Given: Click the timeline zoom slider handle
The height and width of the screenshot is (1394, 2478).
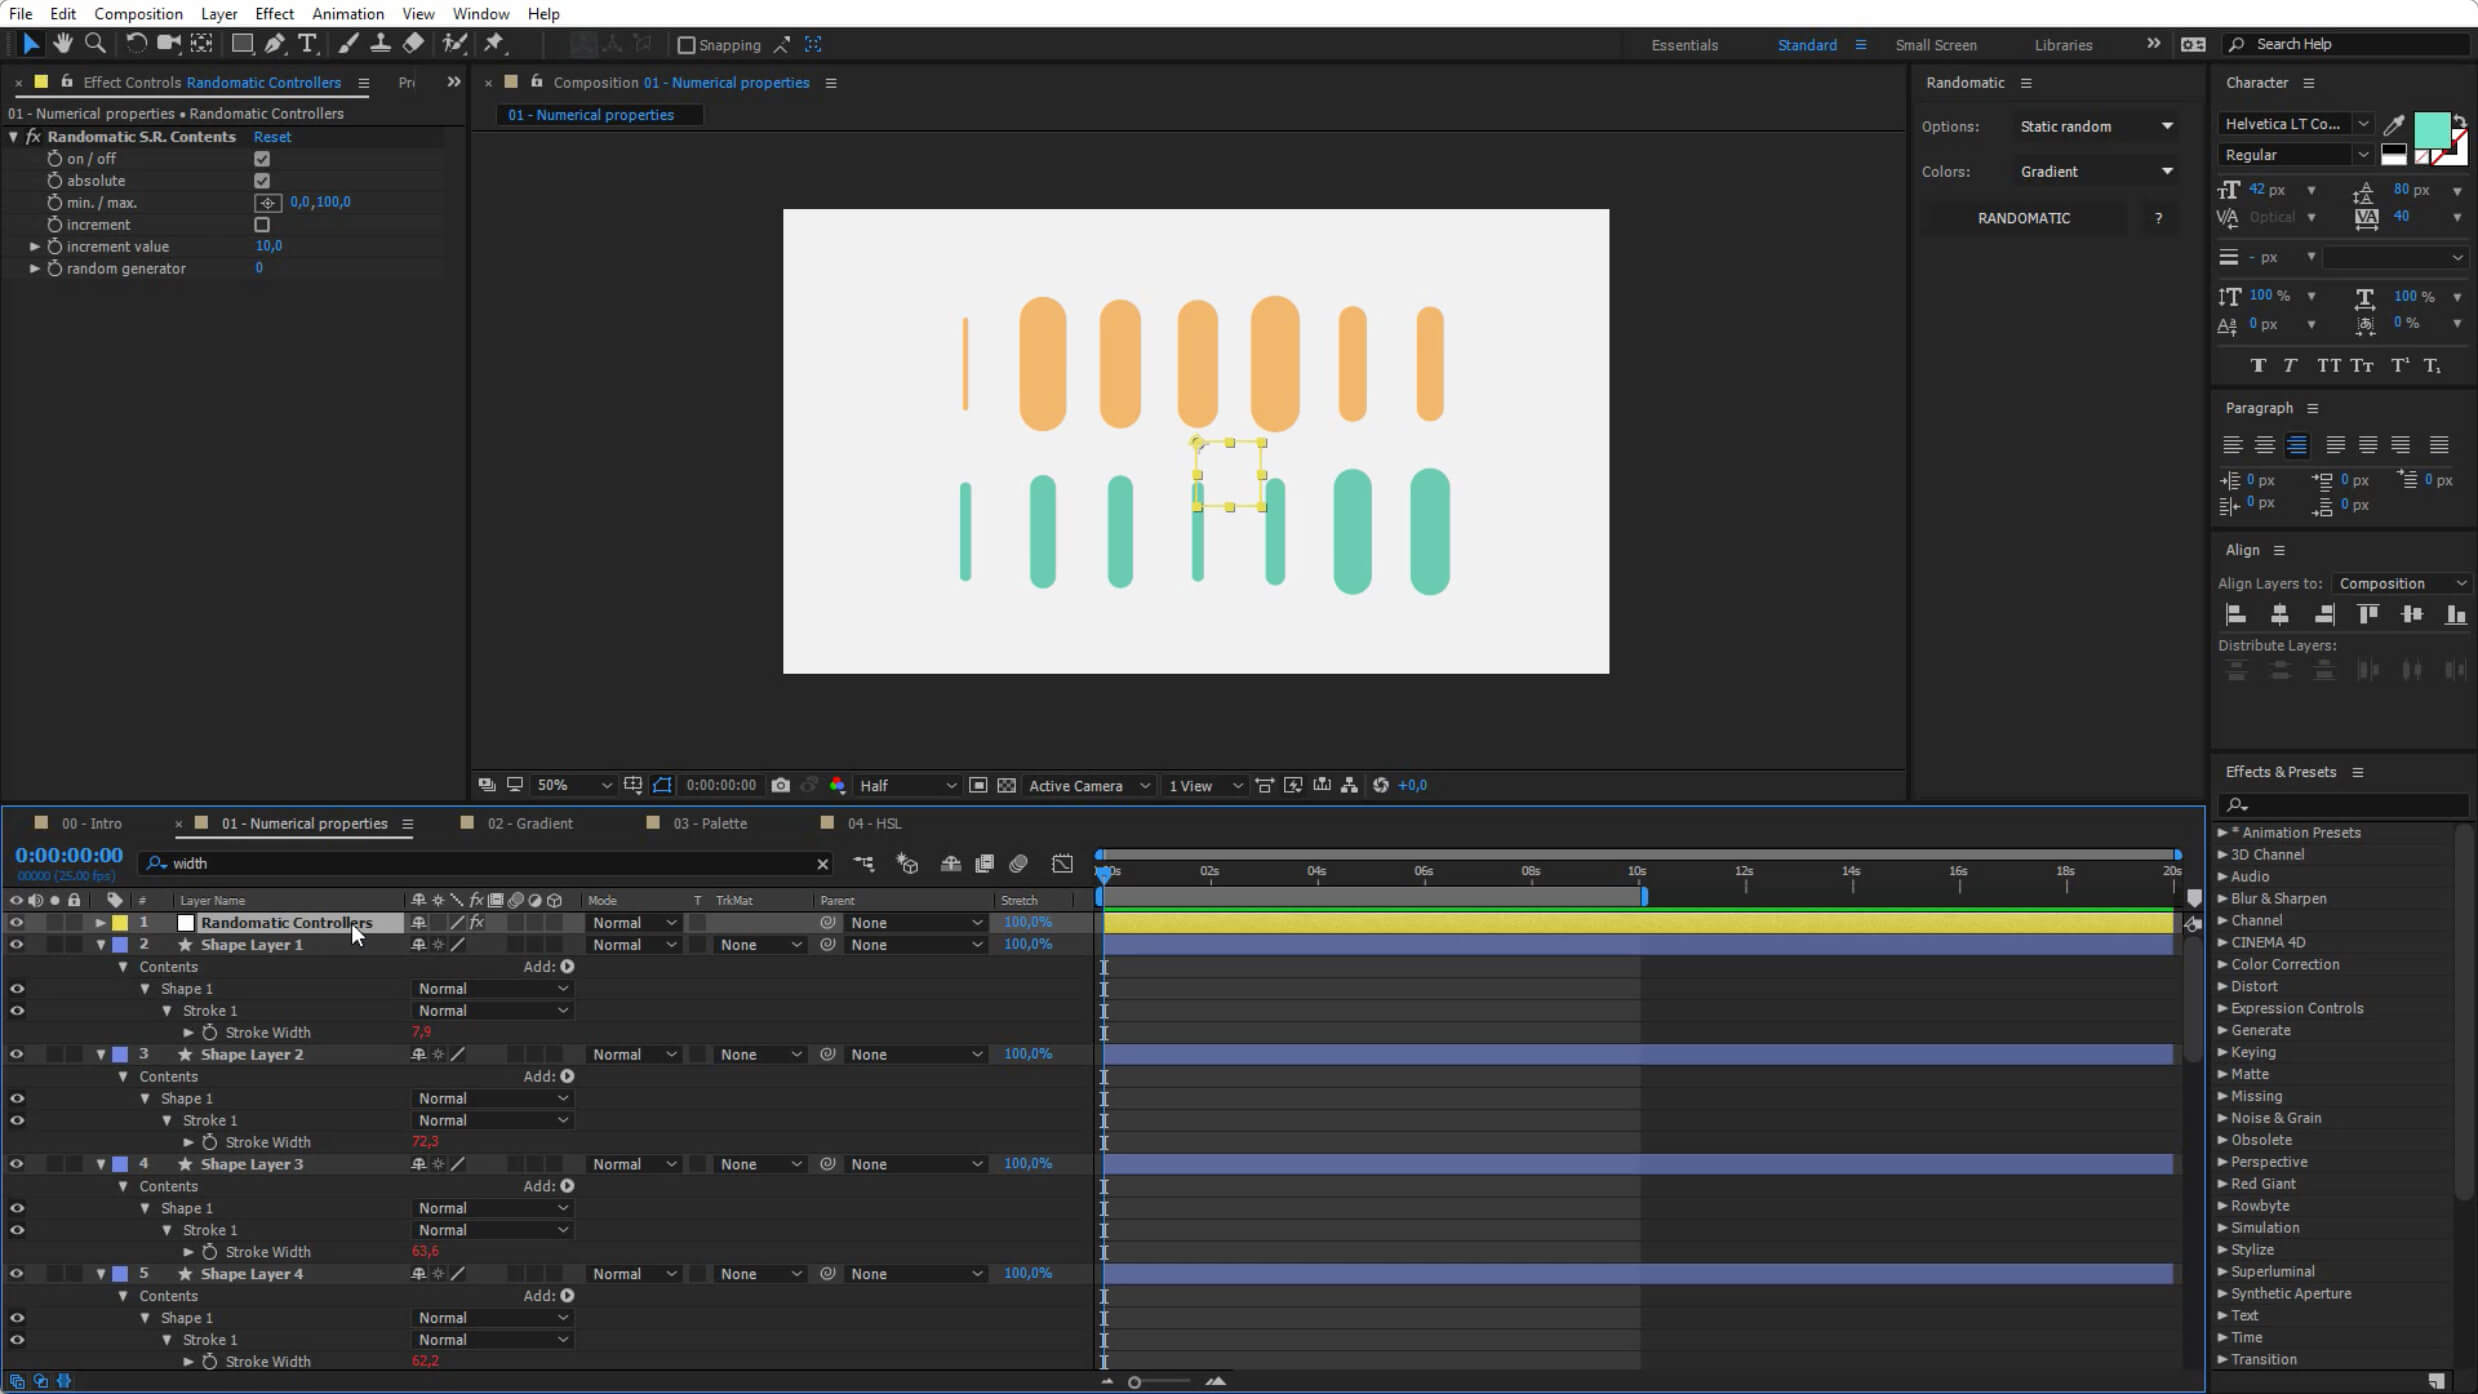Looking at the screenshot, I should (1134, 1382).
